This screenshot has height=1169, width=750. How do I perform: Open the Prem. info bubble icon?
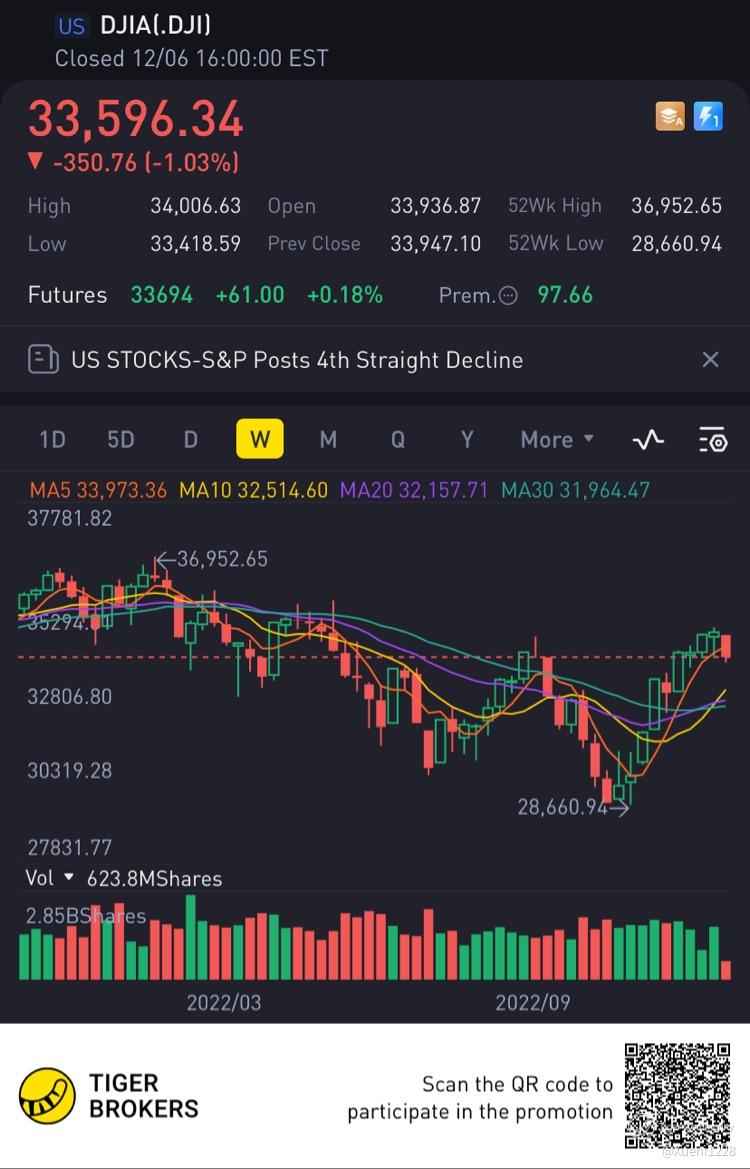pos(508,295)
